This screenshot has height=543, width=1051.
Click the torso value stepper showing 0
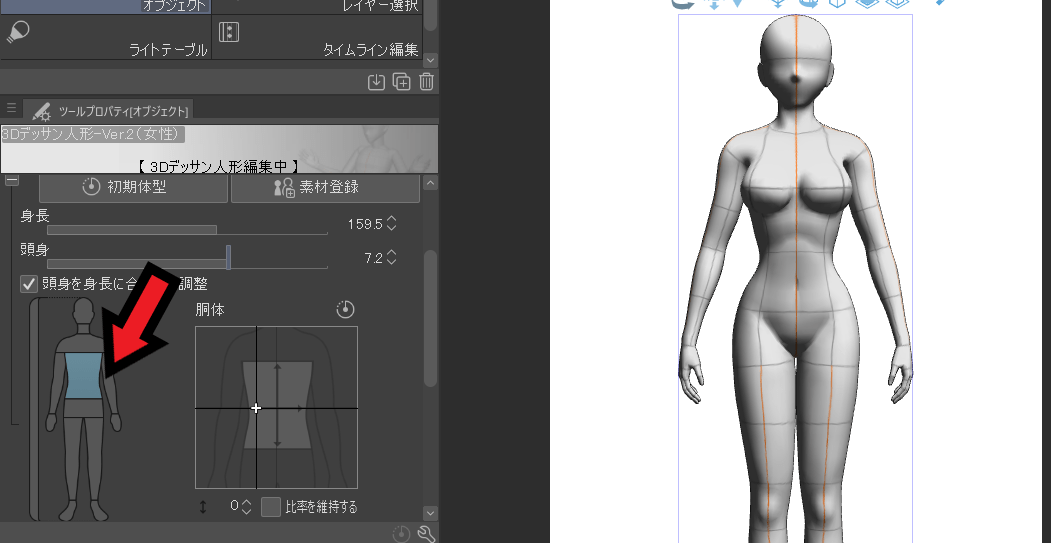pos(246,507)
